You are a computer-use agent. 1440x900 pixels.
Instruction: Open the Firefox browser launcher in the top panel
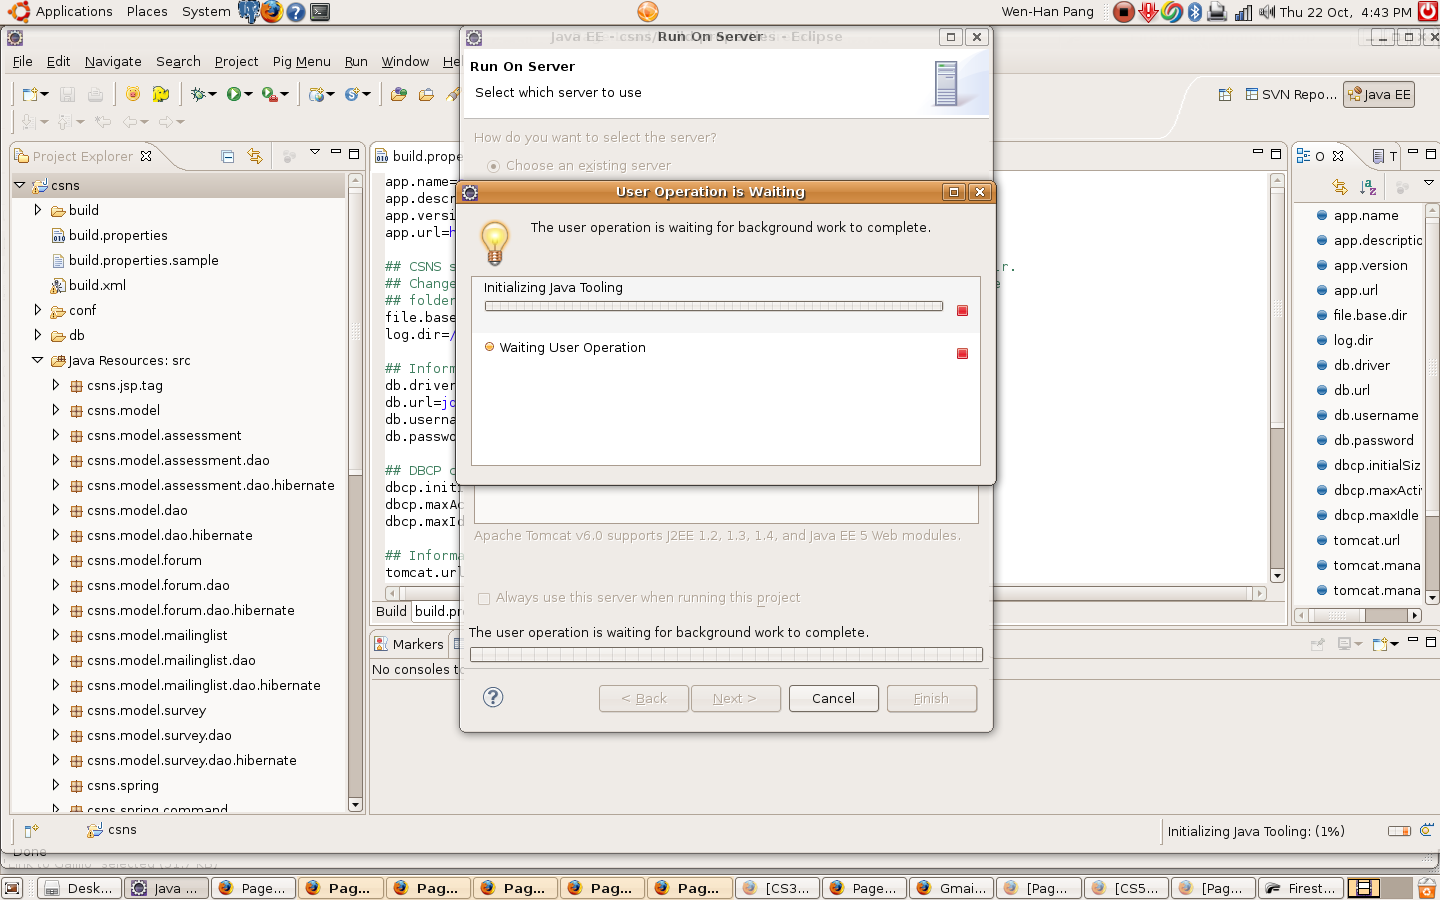tap(272, 12)
